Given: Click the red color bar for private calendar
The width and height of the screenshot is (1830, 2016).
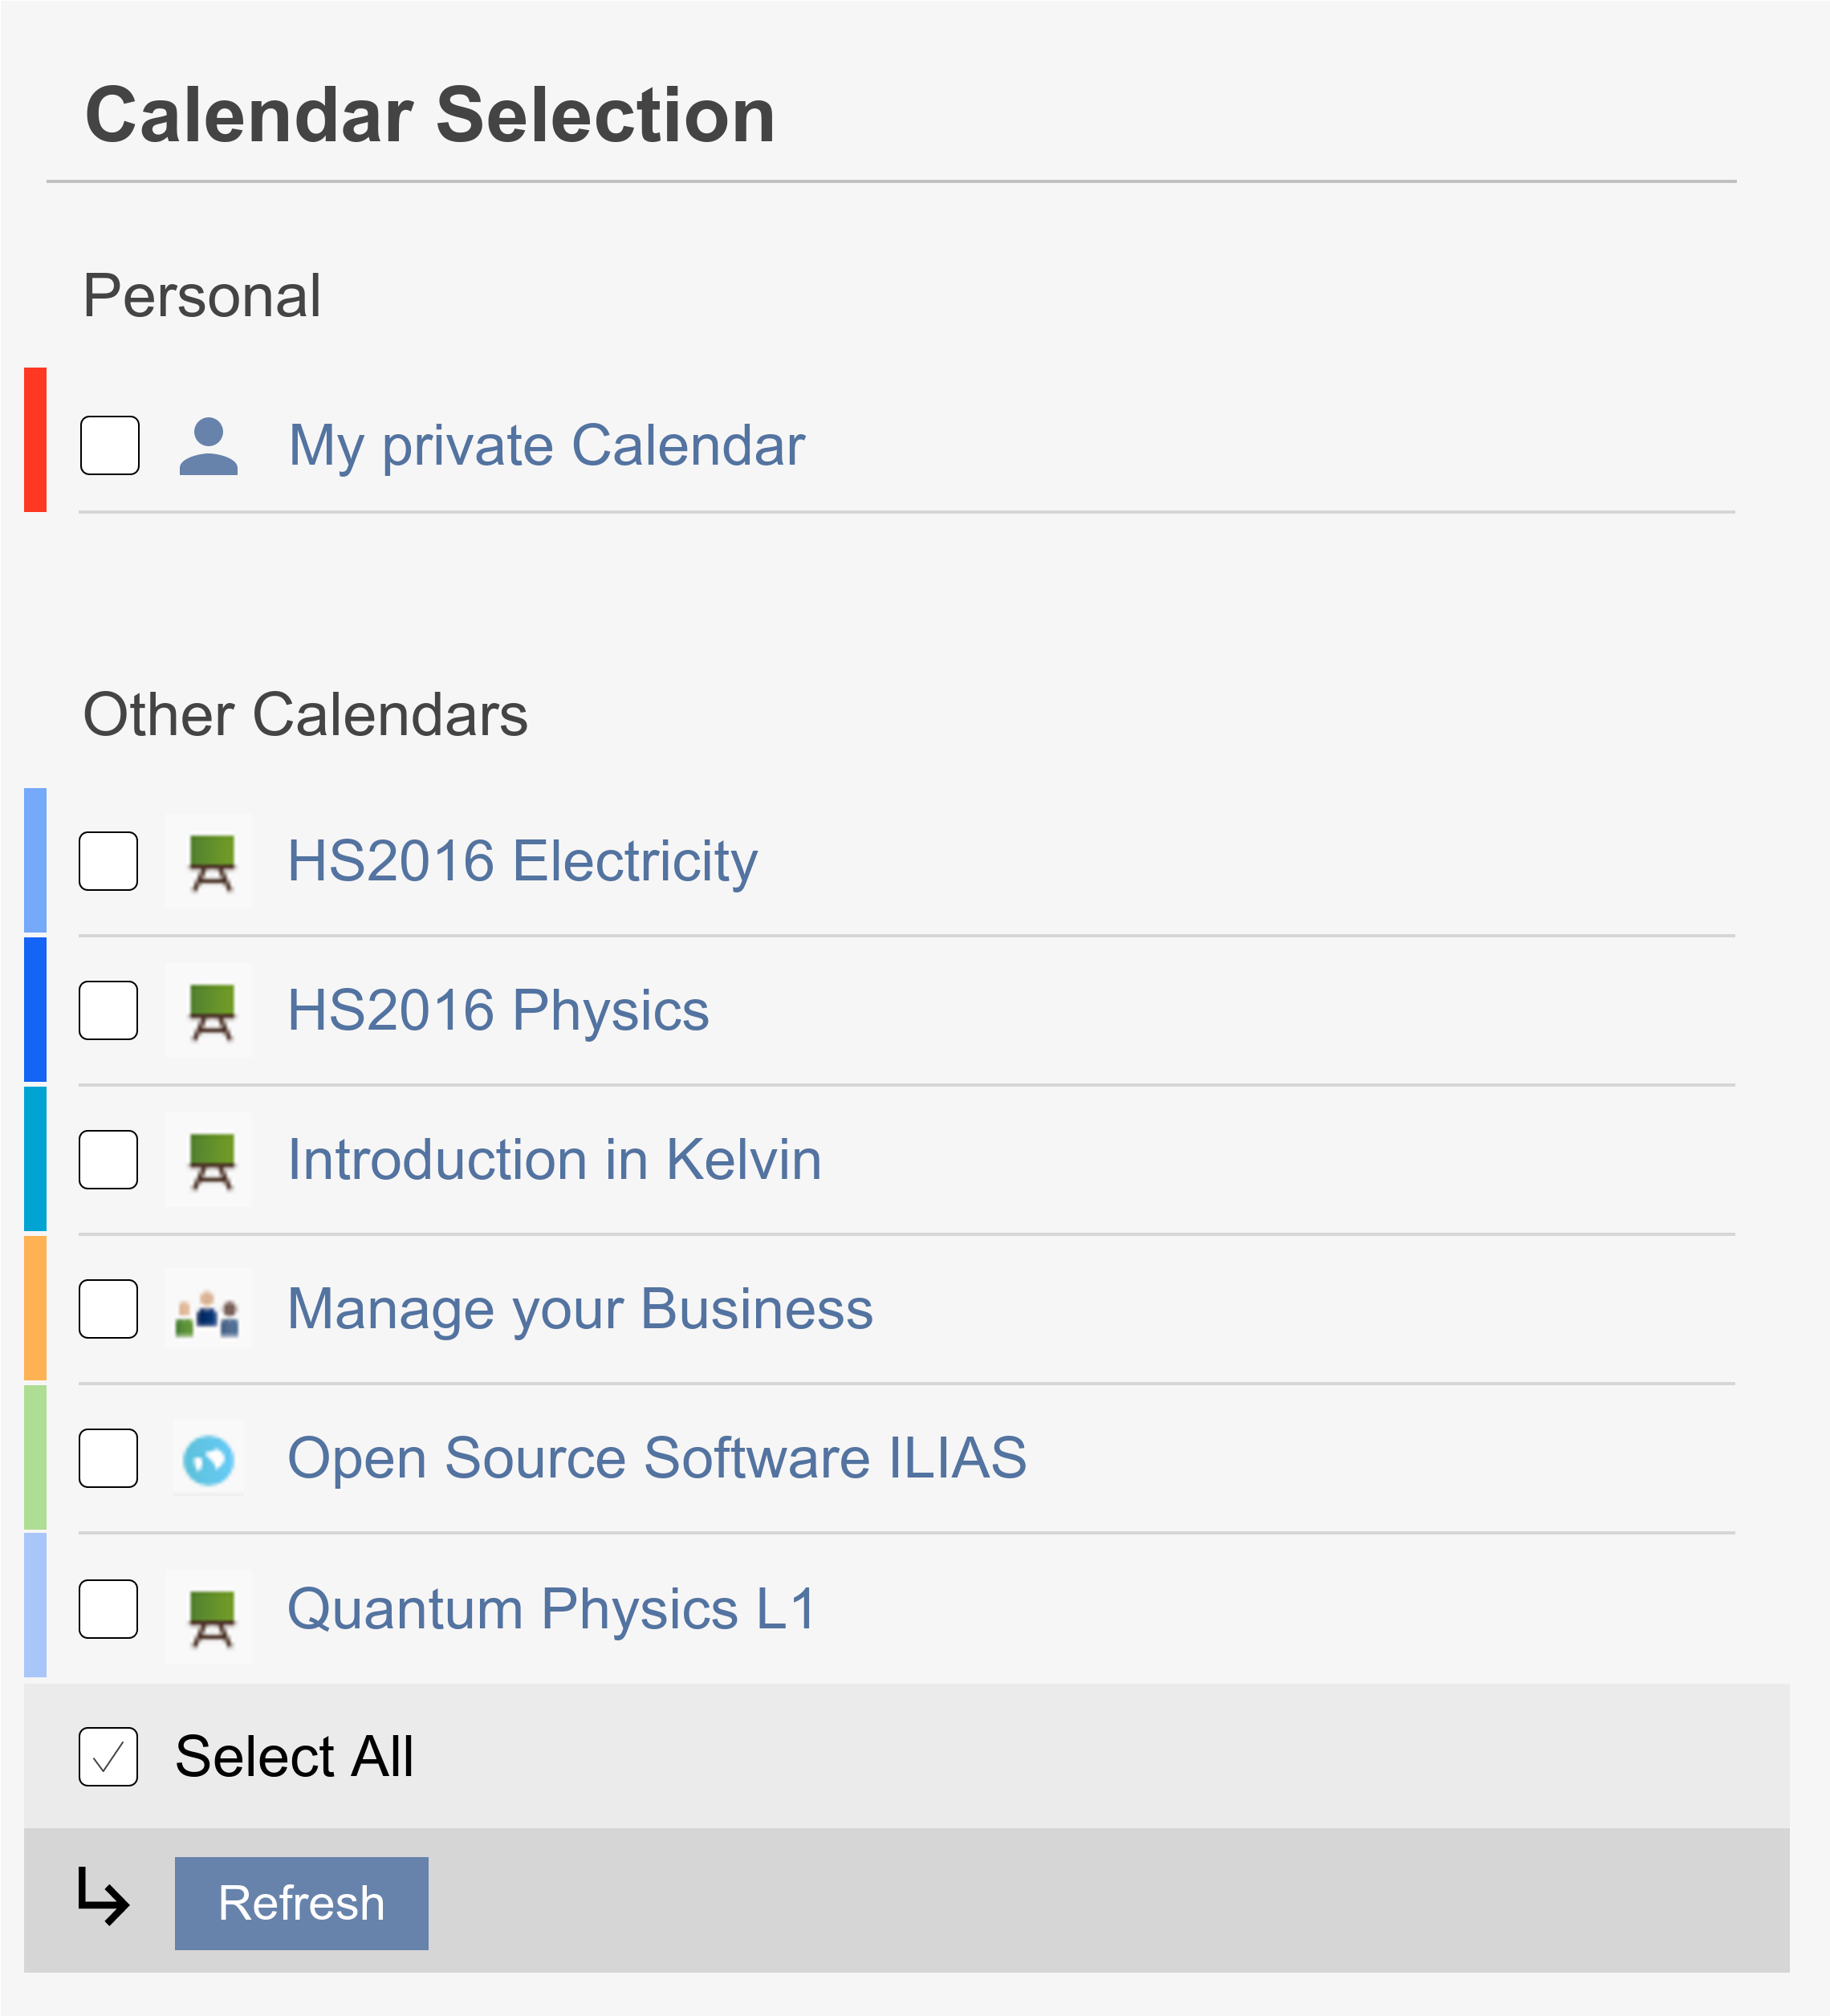Looking at the screenshot, I should [35, 440].
